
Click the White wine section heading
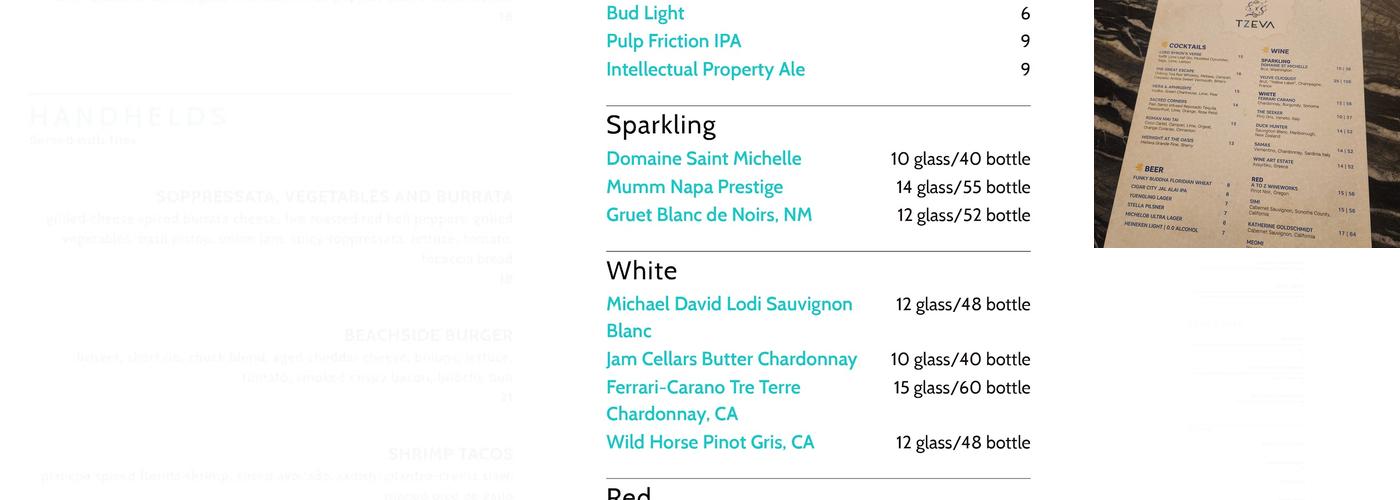[641, 271]
